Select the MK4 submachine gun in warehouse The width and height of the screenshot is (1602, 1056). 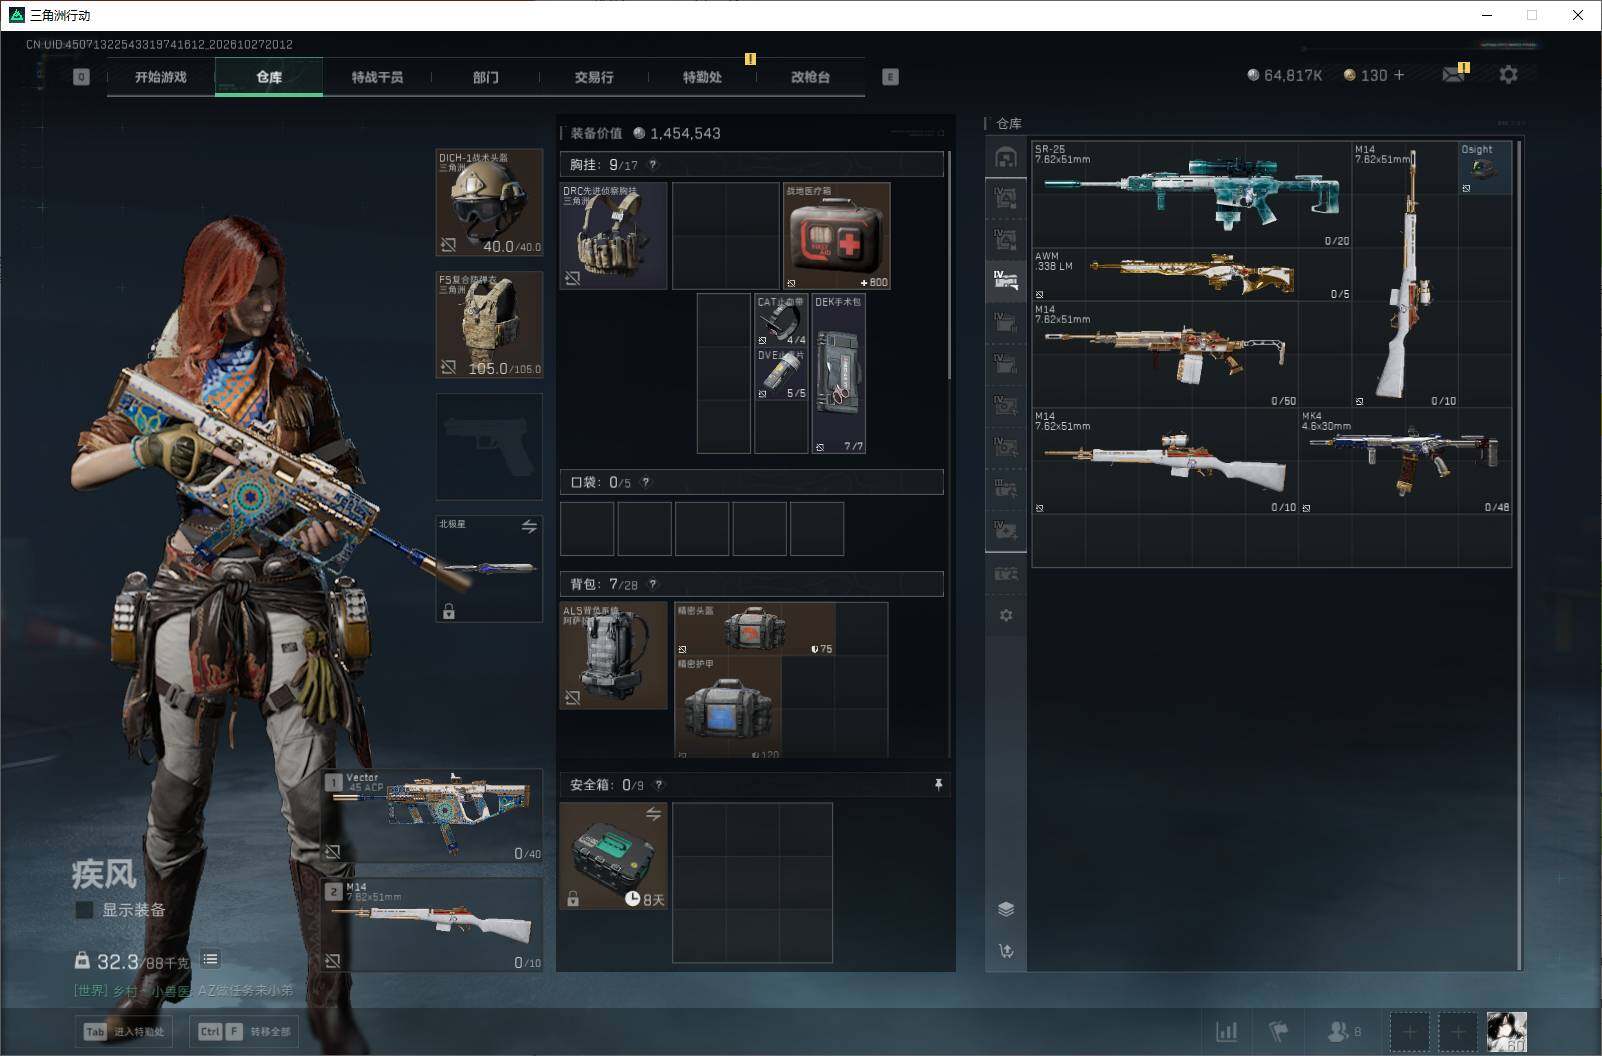pos(1405,461)
